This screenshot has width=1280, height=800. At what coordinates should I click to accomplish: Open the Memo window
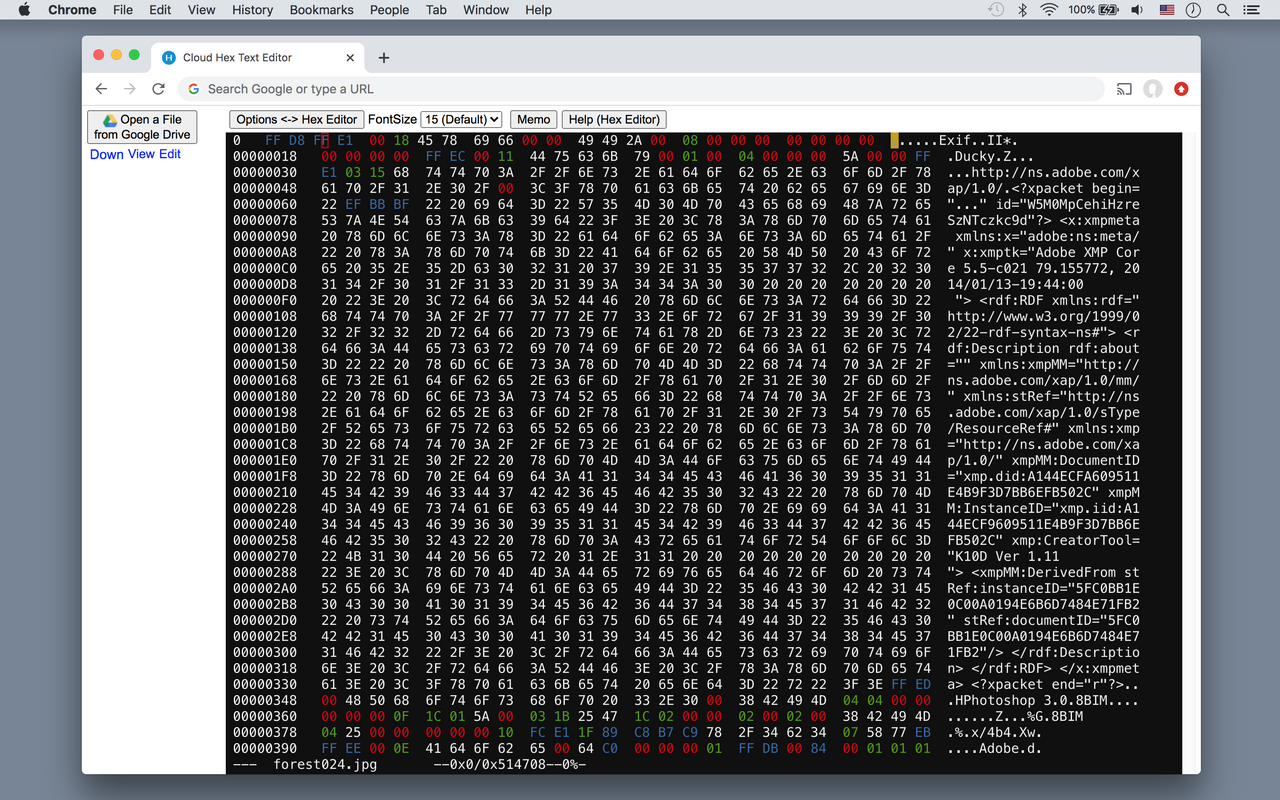click(x=533, y=119)
